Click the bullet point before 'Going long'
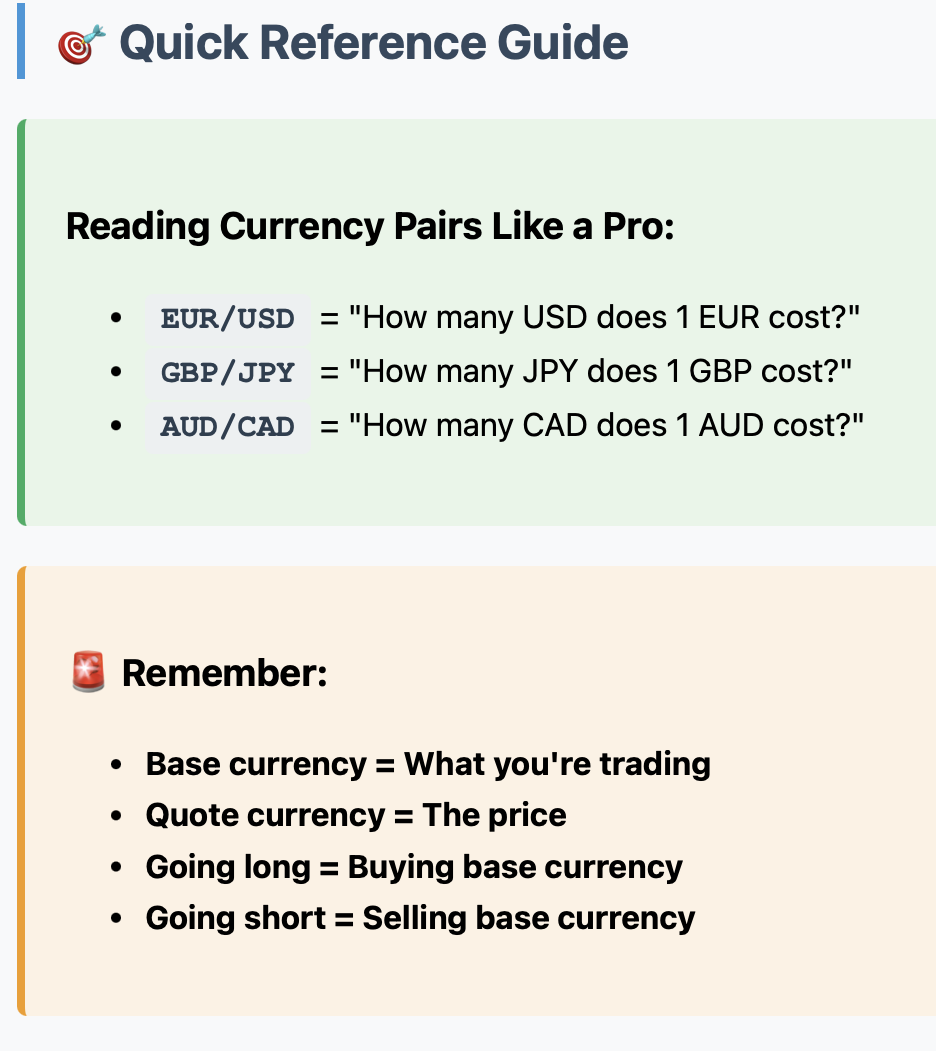Image resolution: width=936 pixels, height=1051 pixels. 117,867
